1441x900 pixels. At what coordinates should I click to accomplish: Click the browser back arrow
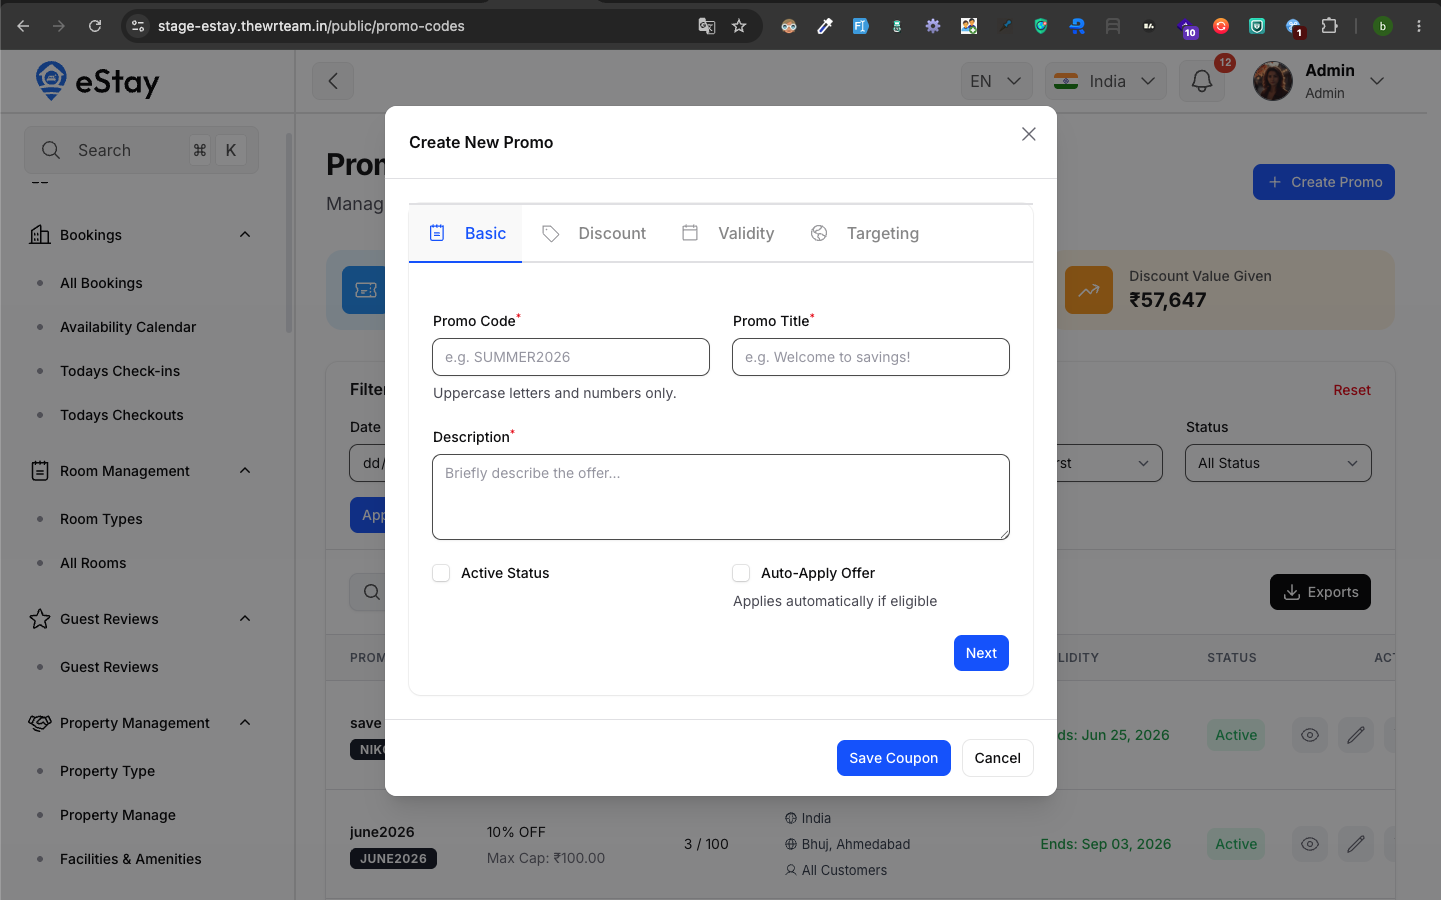pyautogui.click(x=23, y=26)
